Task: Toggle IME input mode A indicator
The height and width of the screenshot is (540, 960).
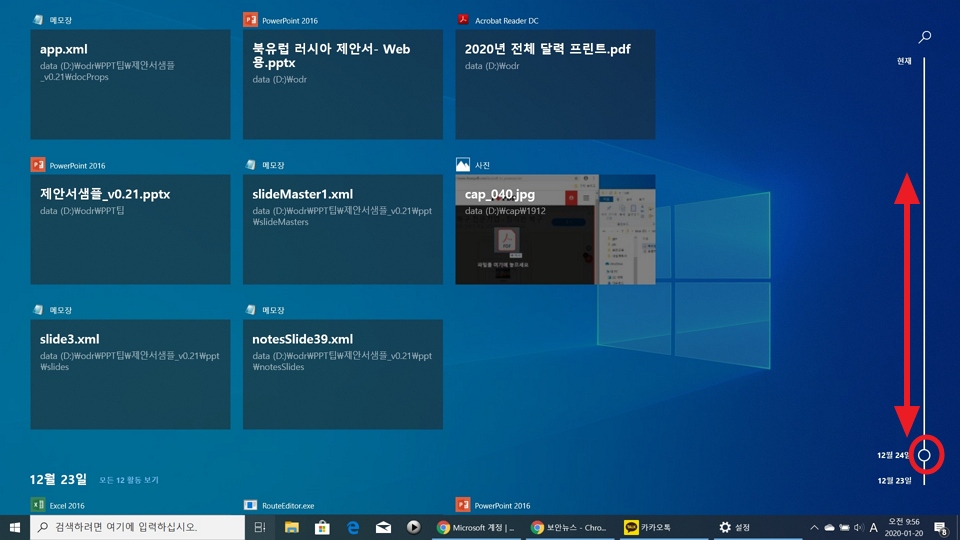Action: pos(874,527)
